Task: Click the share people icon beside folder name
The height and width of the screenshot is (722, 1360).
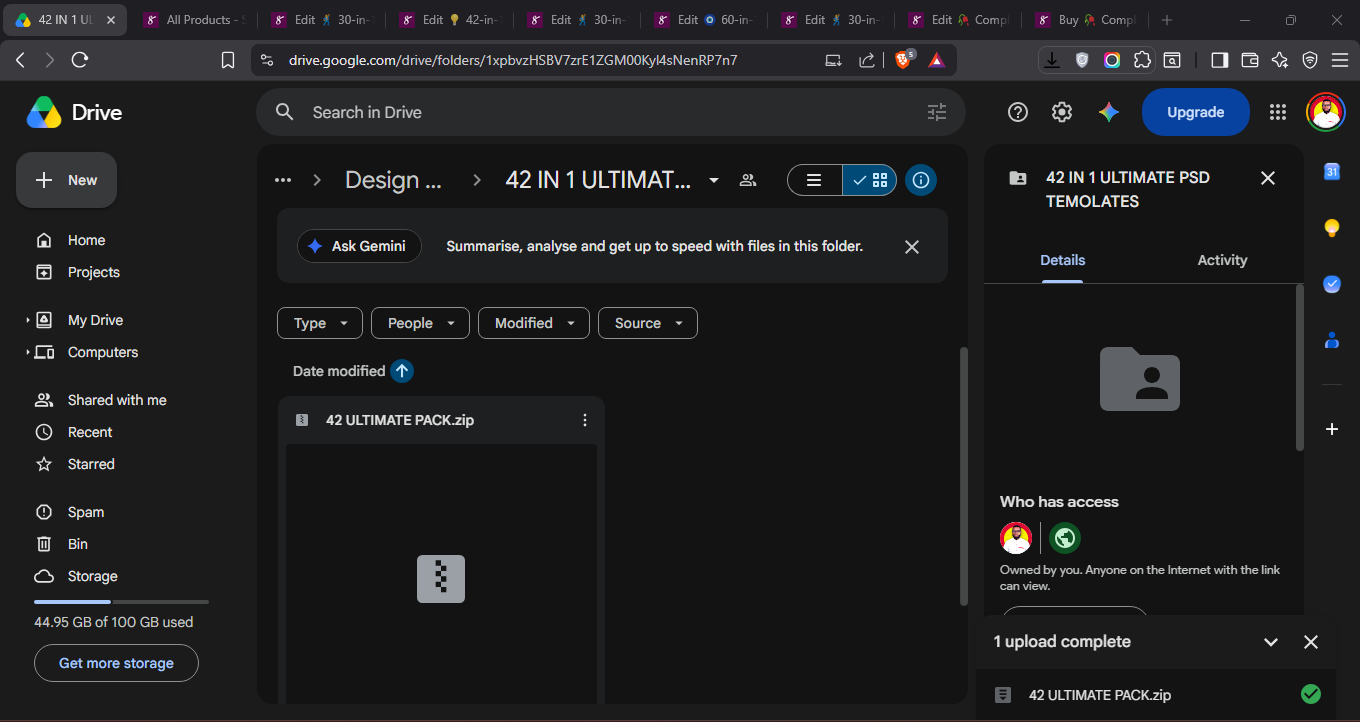Action: 747,180
